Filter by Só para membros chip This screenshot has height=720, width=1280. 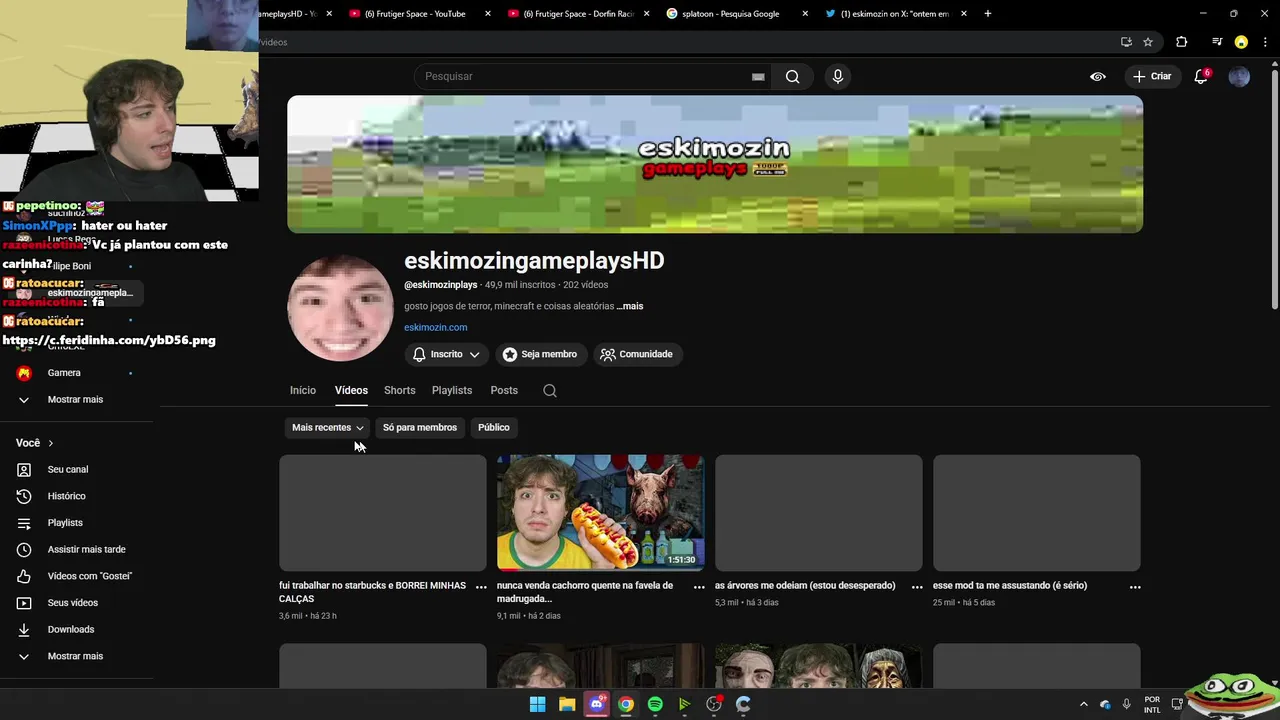tap(420, 427)
